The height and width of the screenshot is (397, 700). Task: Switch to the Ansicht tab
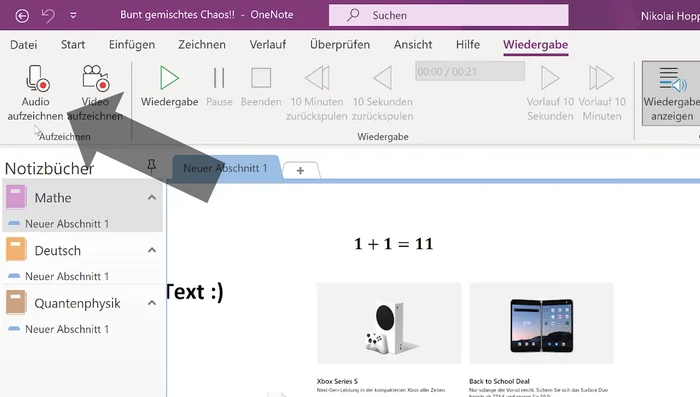tap(413, 45)
